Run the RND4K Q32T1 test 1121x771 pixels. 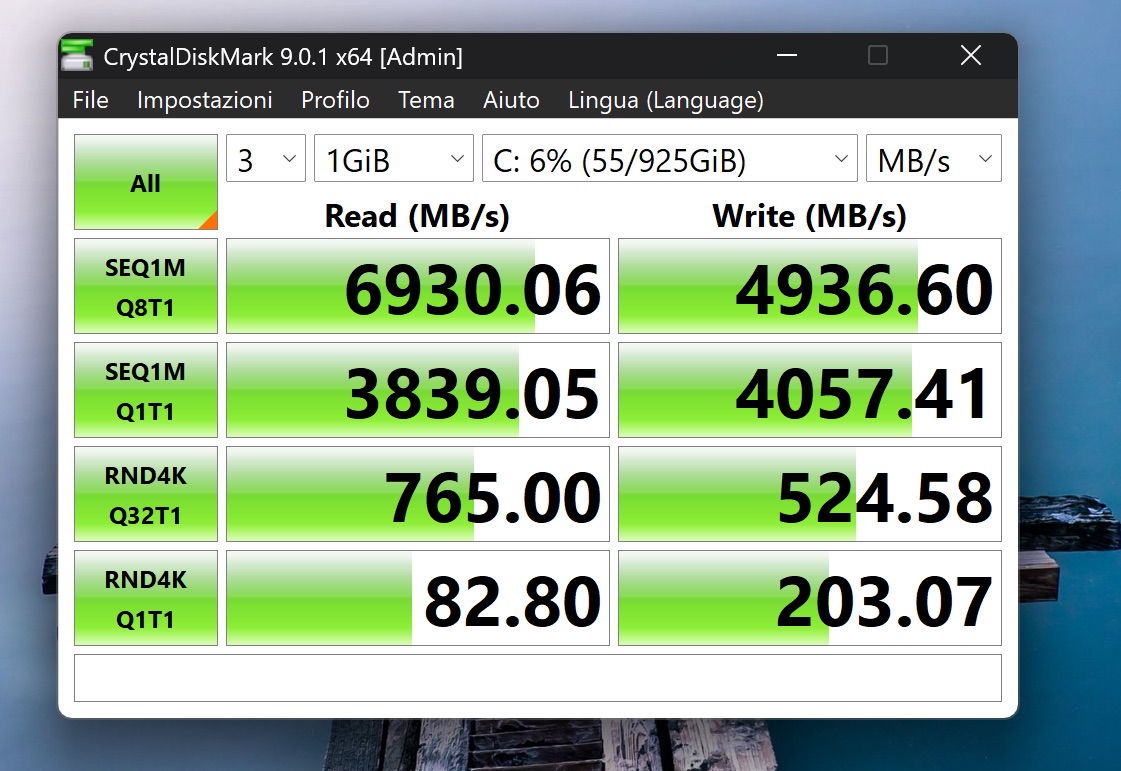coord(146,494)
